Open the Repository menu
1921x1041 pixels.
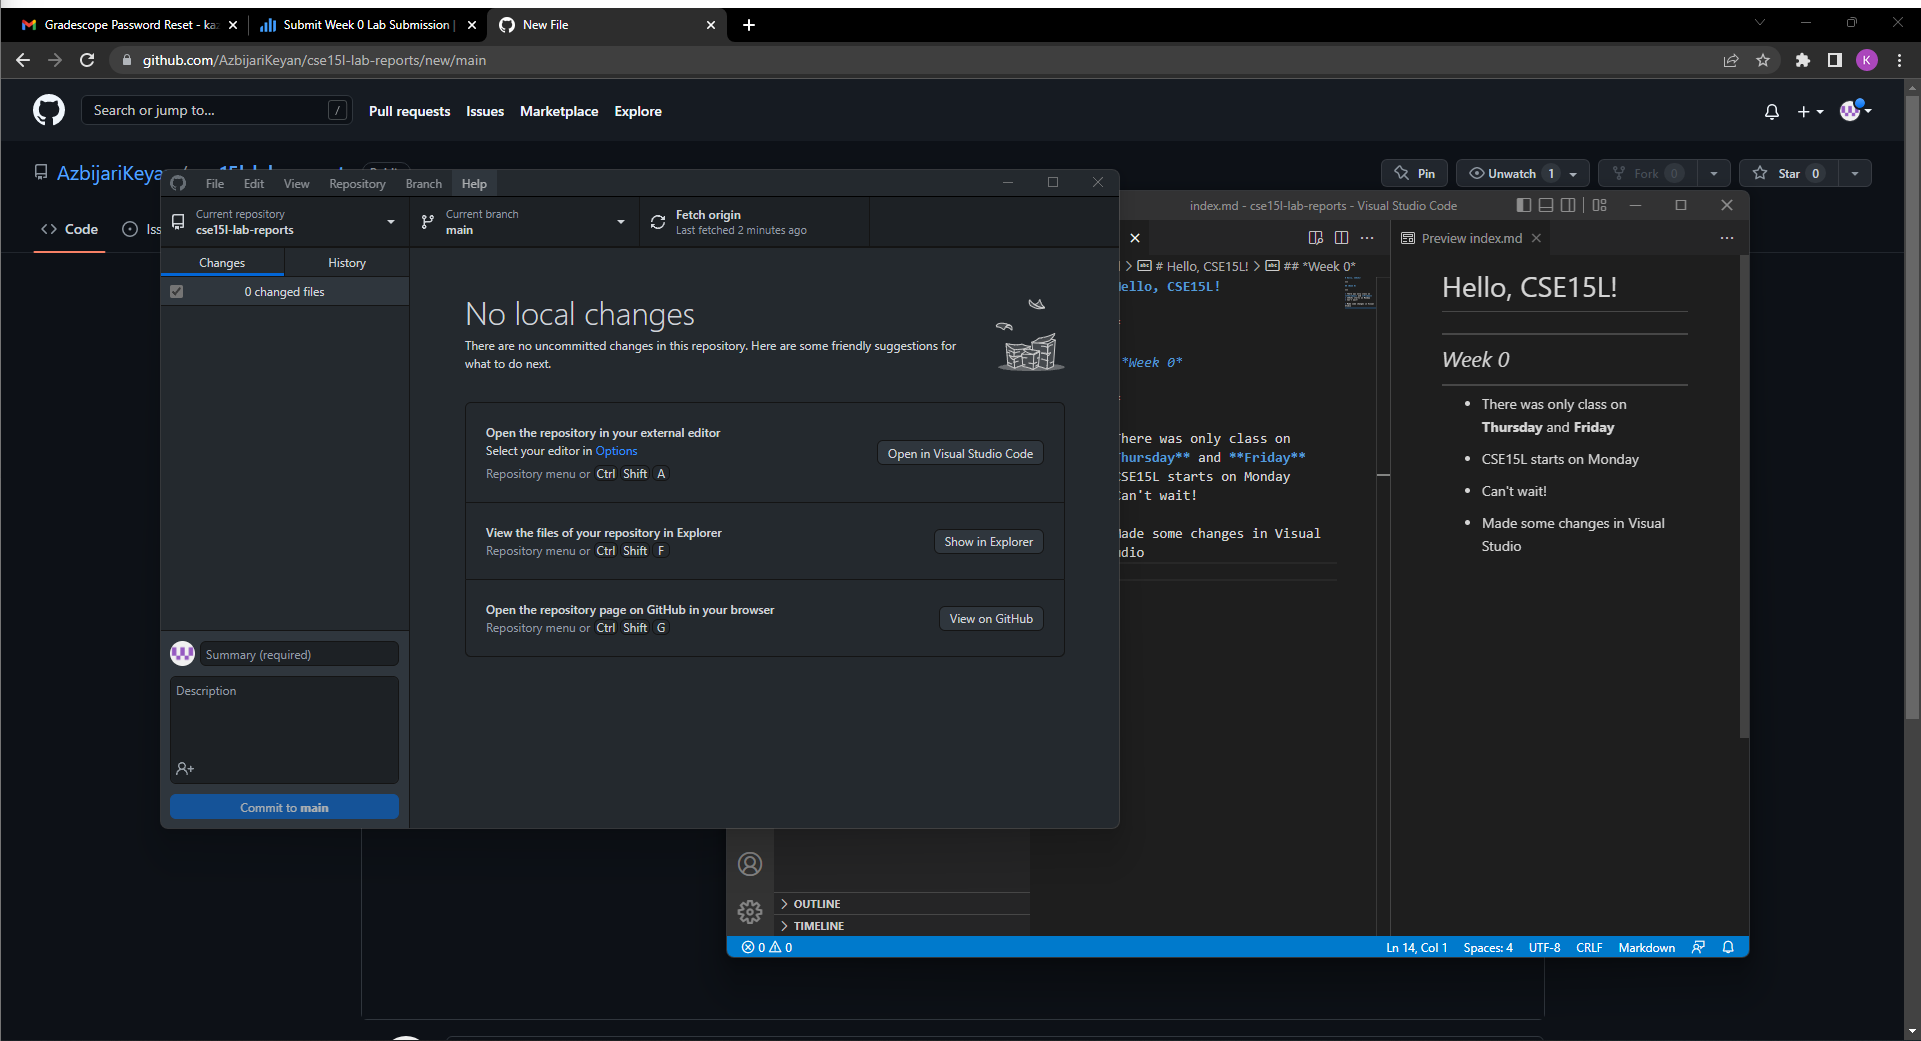click(x=356, y=184)
